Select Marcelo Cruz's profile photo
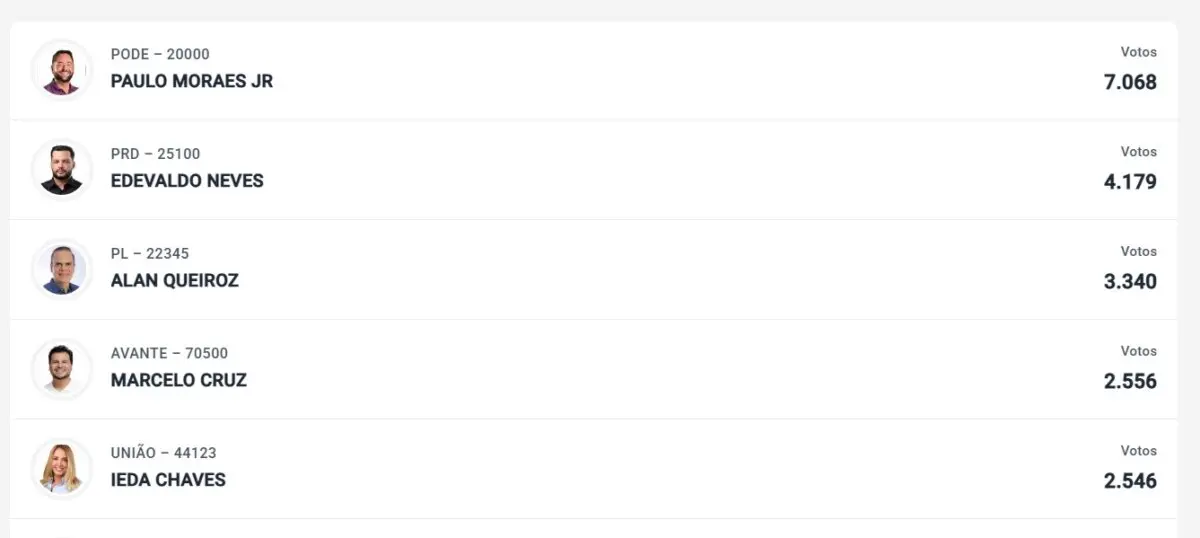The width and height of the screenshot is (1200, 538). 61,369
